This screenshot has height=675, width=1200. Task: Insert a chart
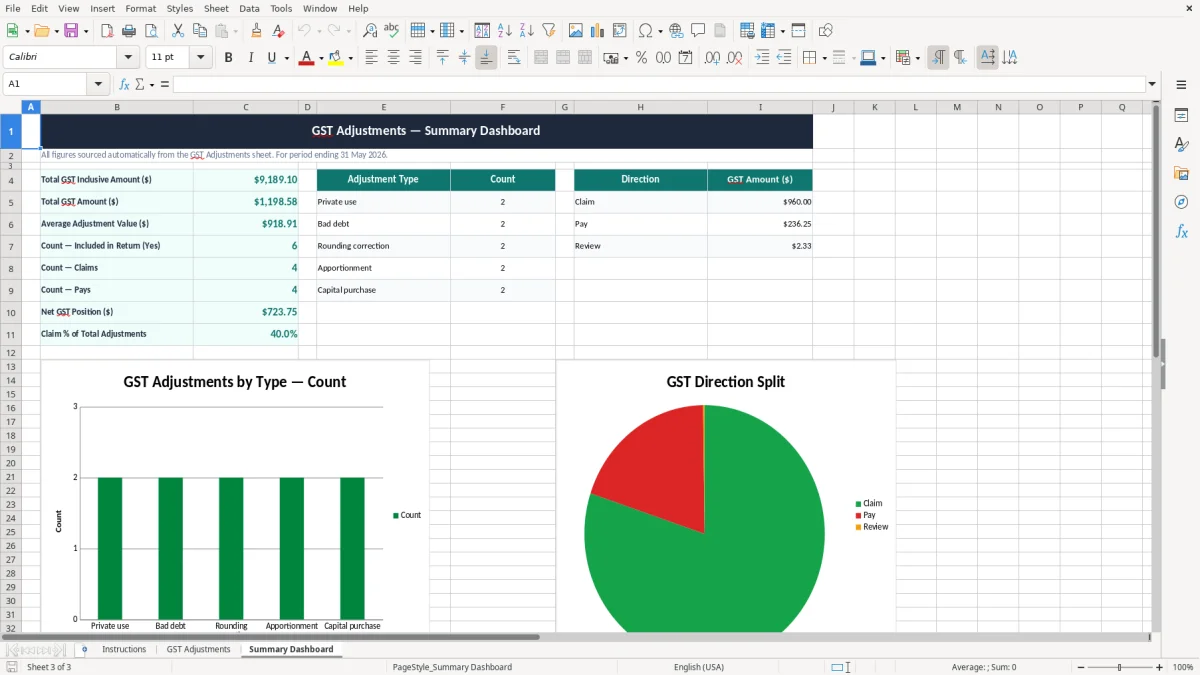598,31
